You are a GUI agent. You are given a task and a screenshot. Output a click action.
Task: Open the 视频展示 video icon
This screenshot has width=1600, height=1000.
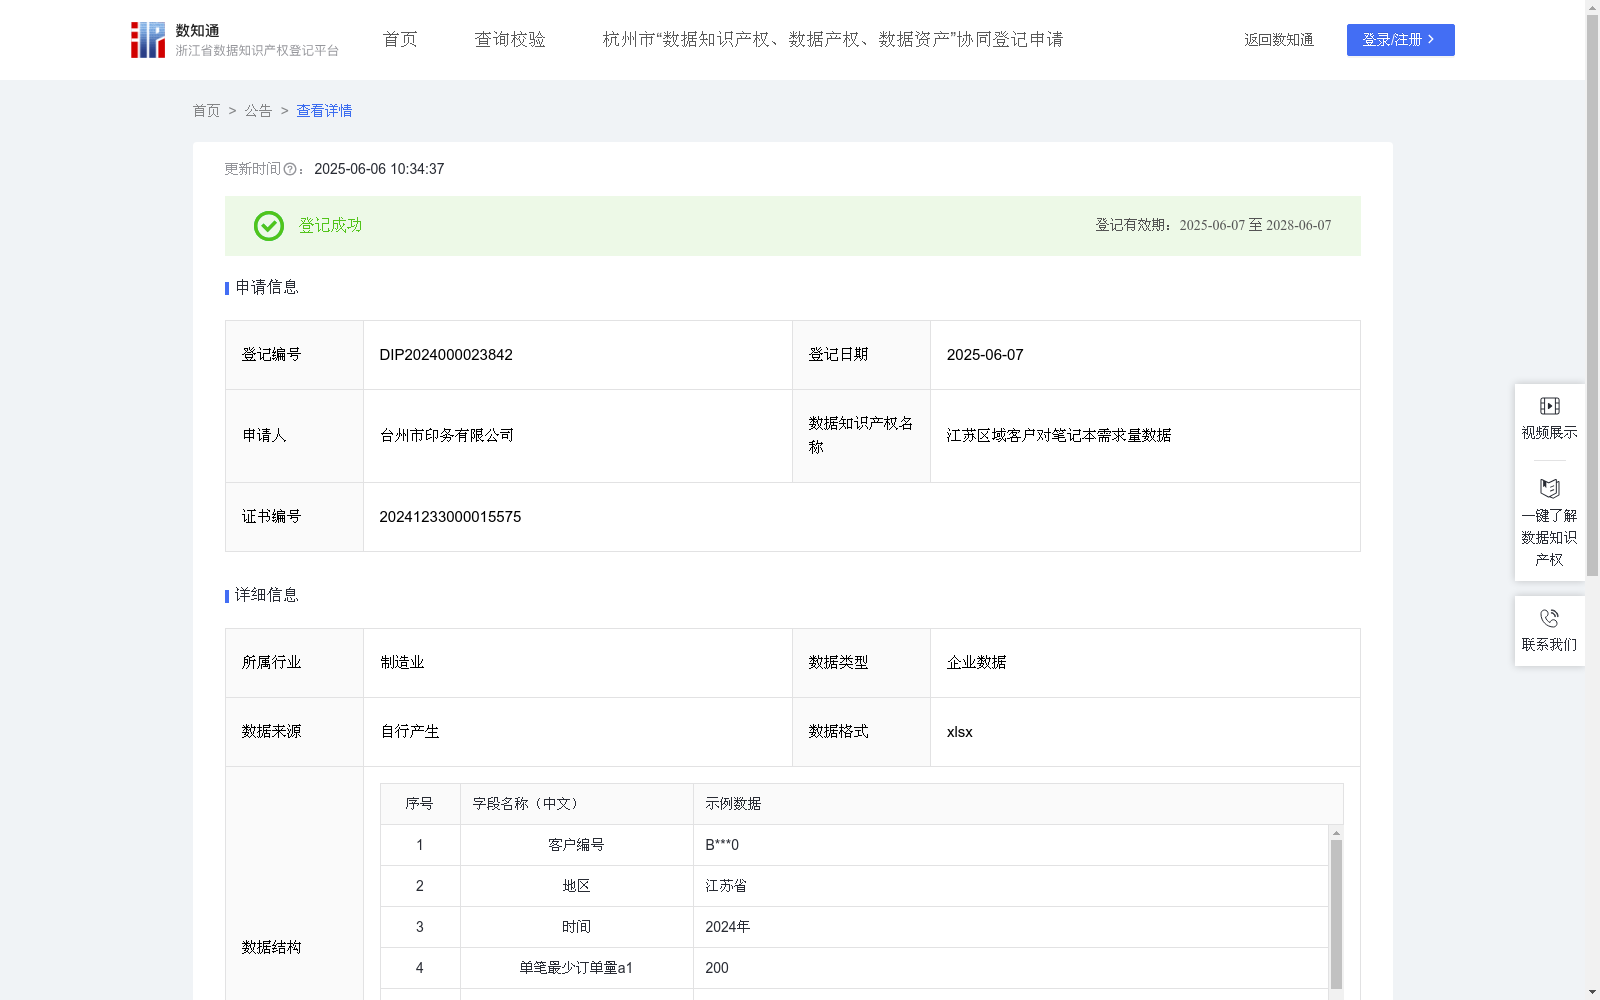tap(1549, 406)
